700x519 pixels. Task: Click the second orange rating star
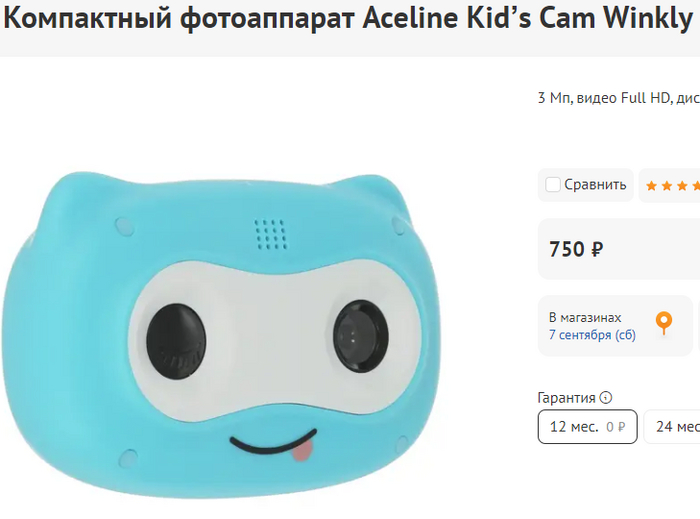point(667,186)
